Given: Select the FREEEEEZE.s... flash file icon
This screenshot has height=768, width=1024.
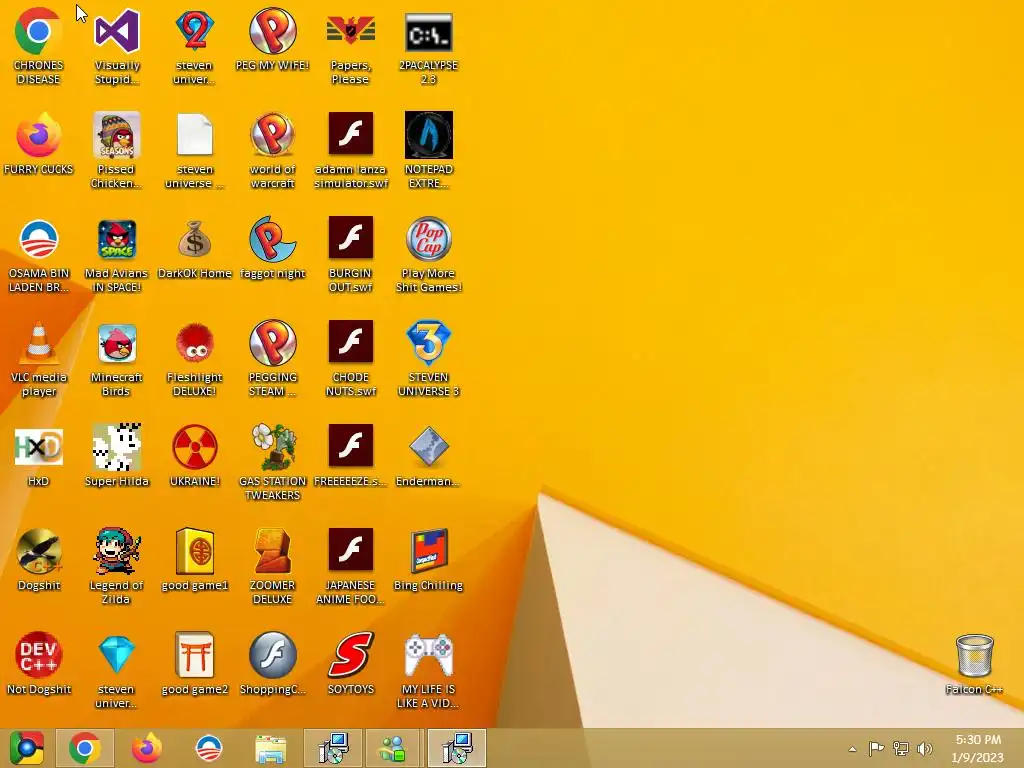Looking at the screenshot, I should (351, 456).
